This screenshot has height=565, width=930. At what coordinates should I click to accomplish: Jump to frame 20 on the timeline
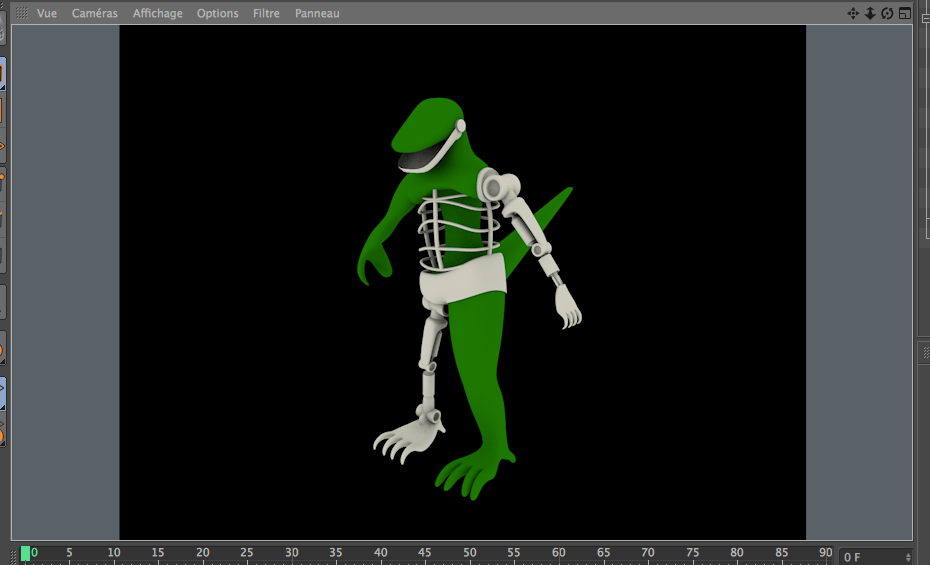(x=203, y=554)
